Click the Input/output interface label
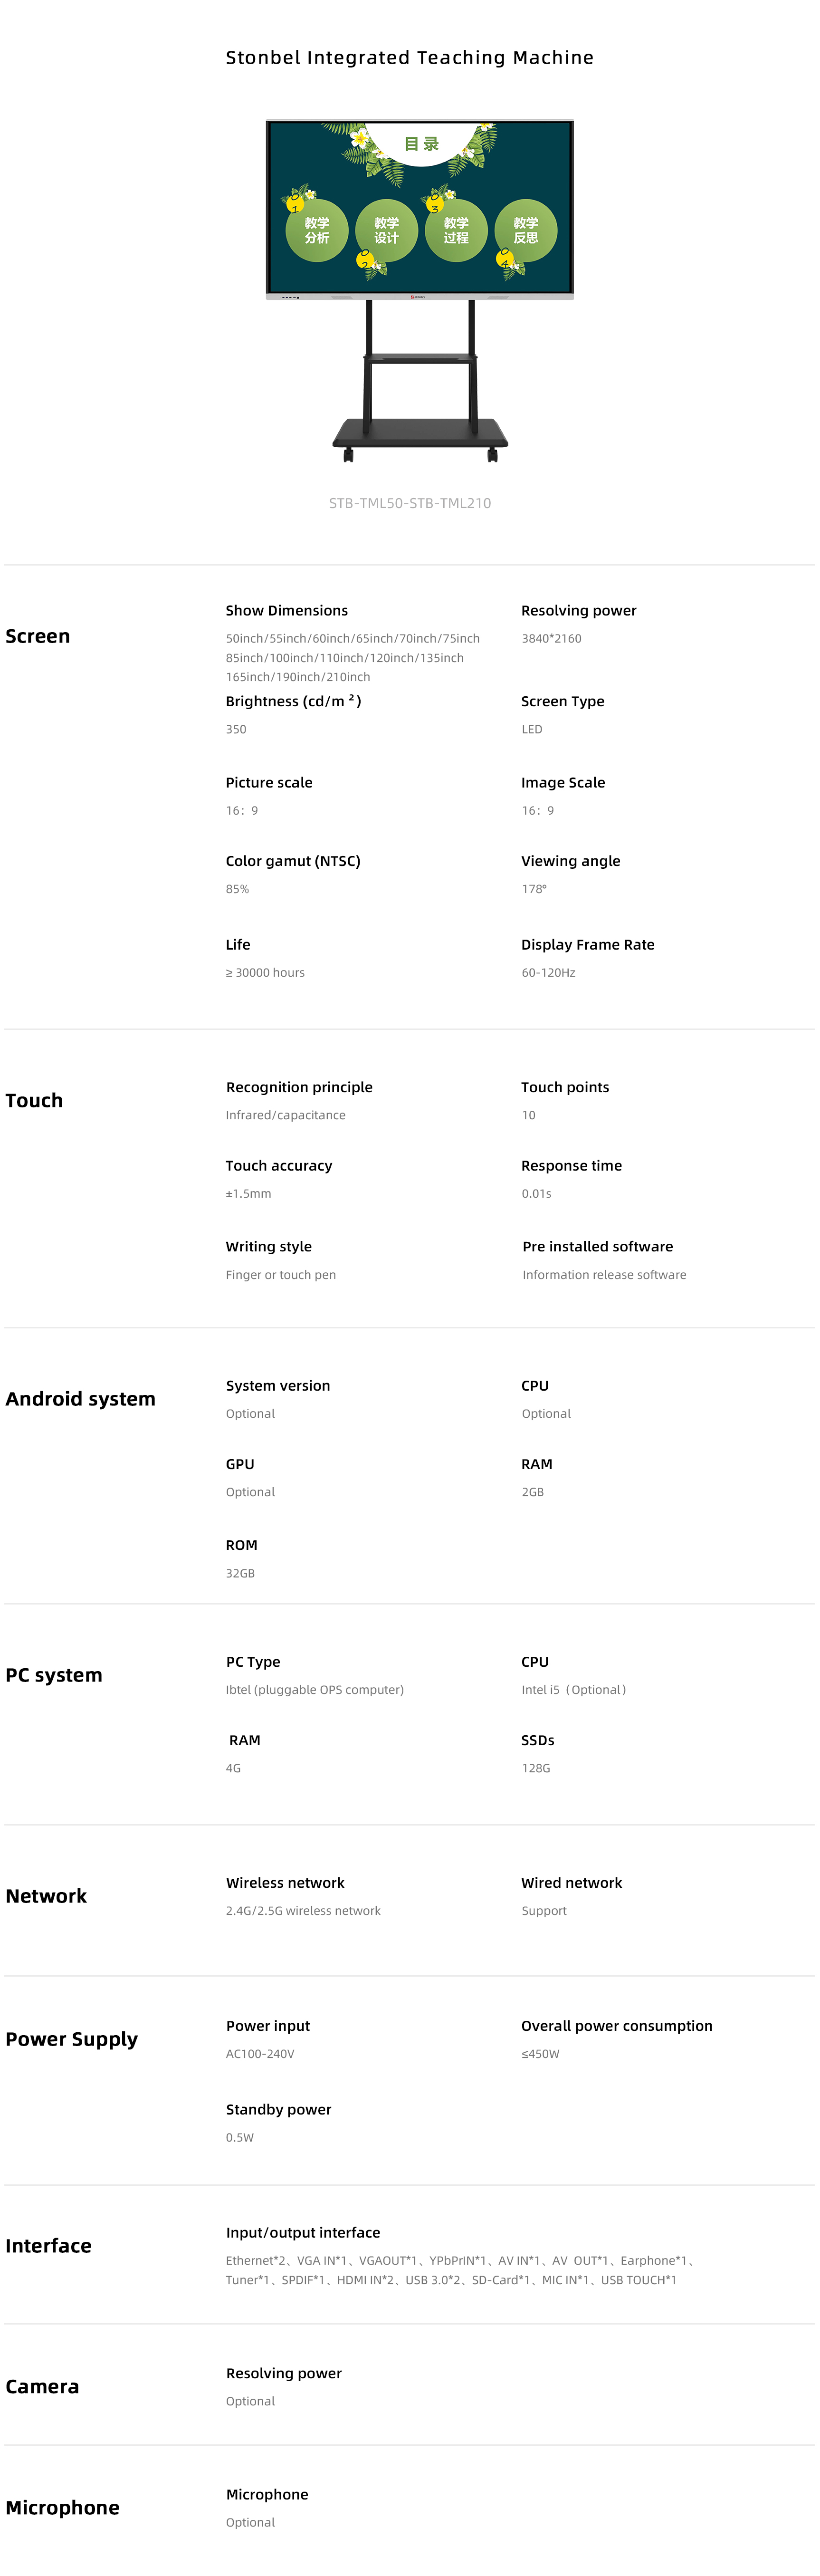This screenshot has height=2576, width=820. (303, 2232)
